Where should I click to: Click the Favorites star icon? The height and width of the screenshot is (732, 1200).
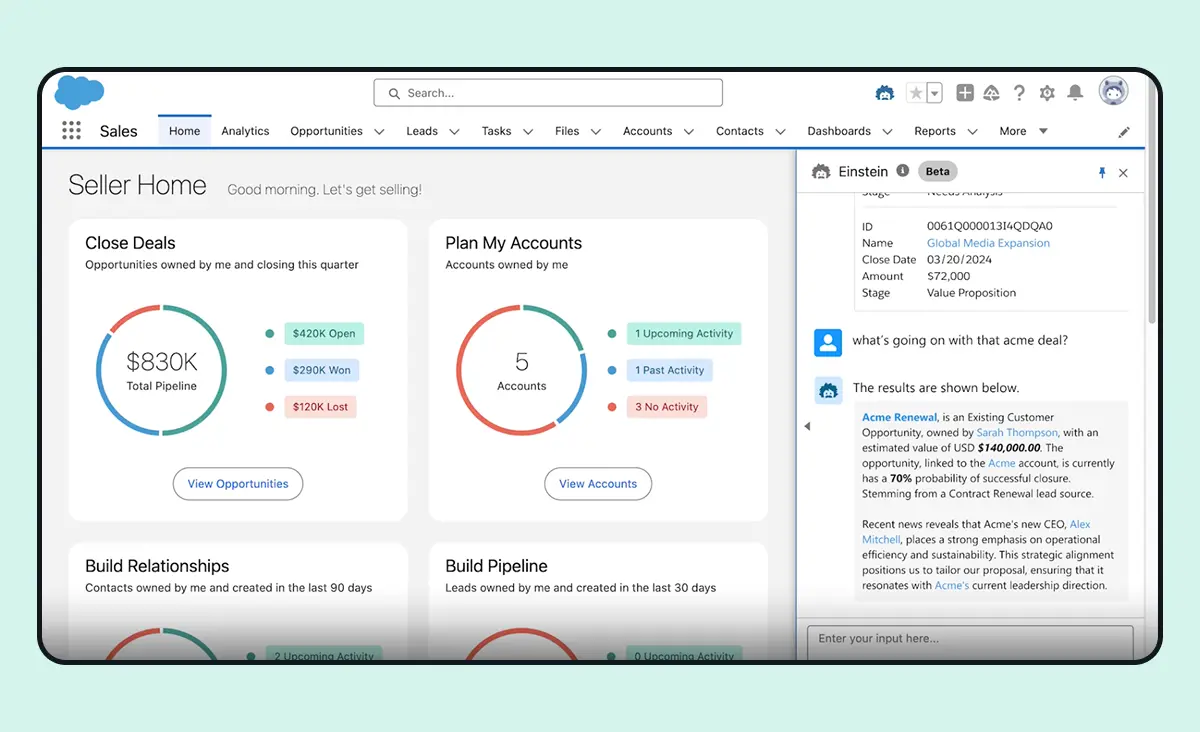916,93
